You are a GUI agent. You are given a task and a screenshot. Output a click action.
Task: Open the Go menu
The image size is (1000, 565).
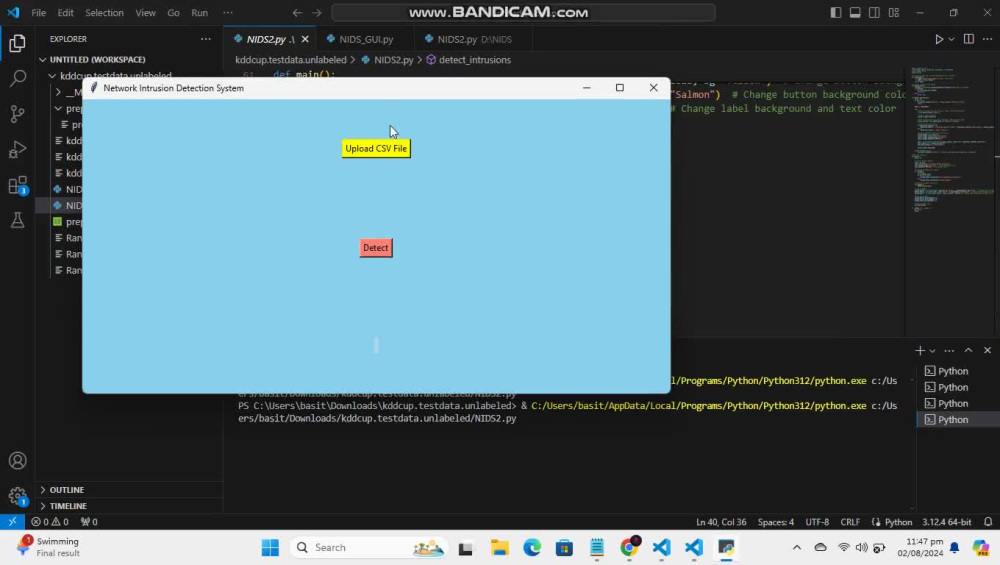click(x=173, y=12)
